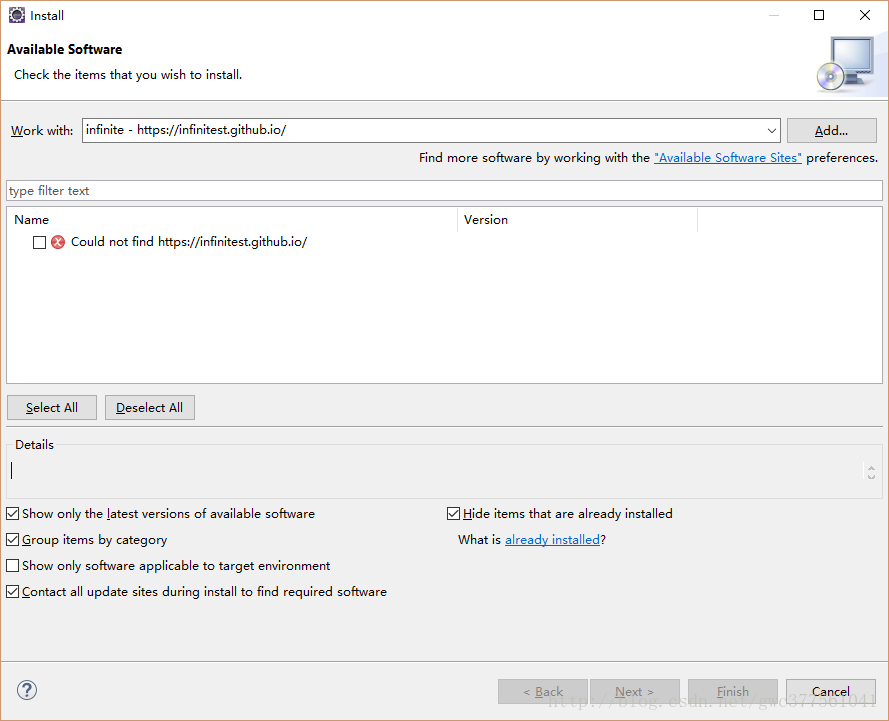The height and width of the screenshot is (721, 889).
Task: Disable Group items by category
Action: coord(13,540)
